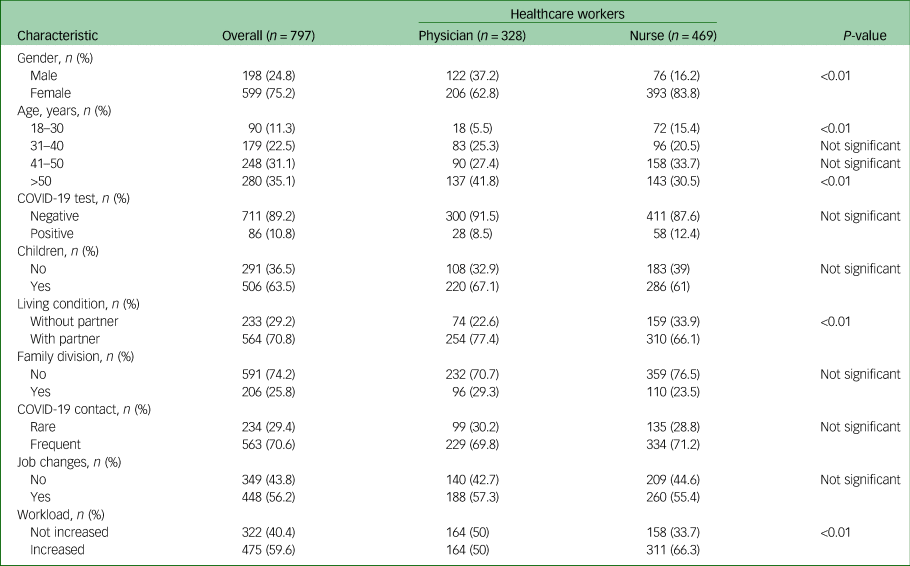Click the Female row label

pos(50,93)
